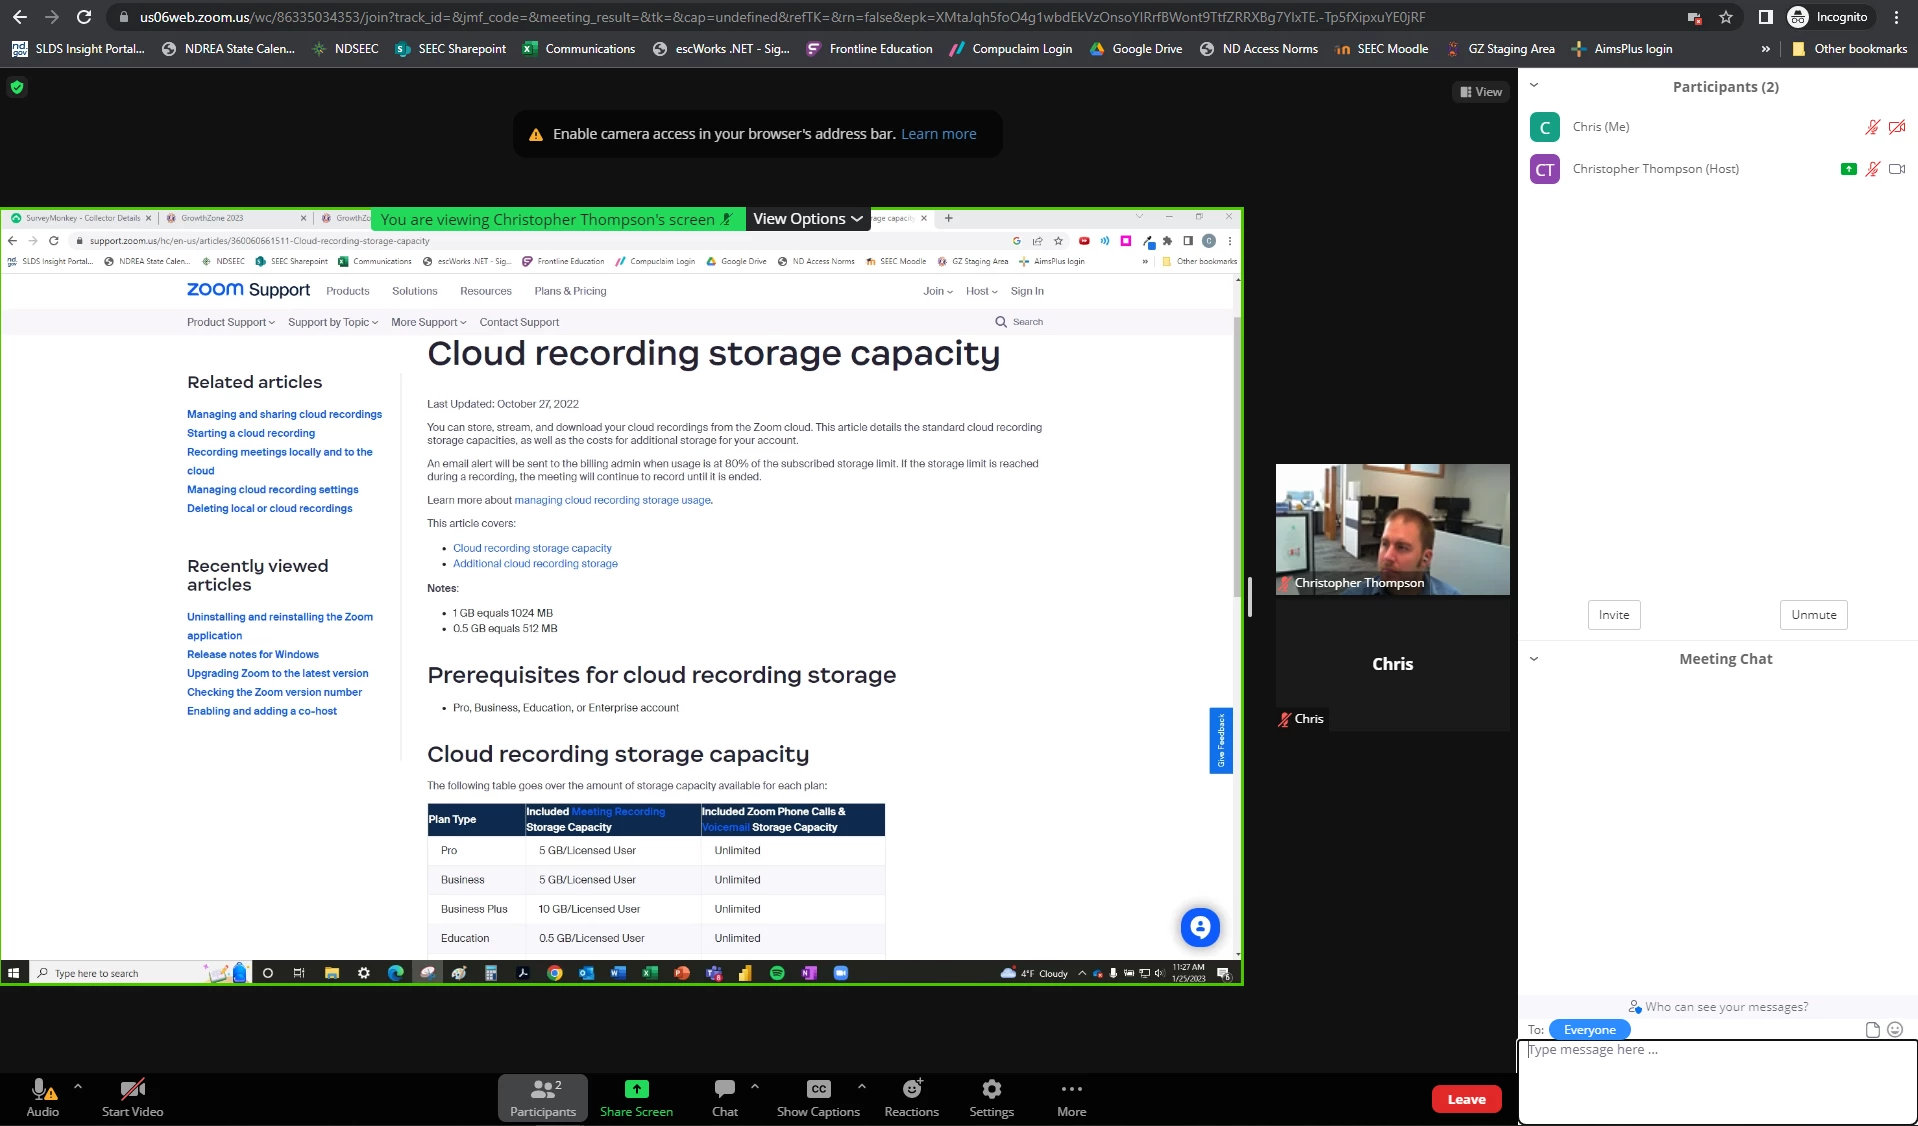Image resolution: width=1918 pixels, height=1126 pixels.
Task: Click the green Share Screen icon
Action: (636, 1089)
